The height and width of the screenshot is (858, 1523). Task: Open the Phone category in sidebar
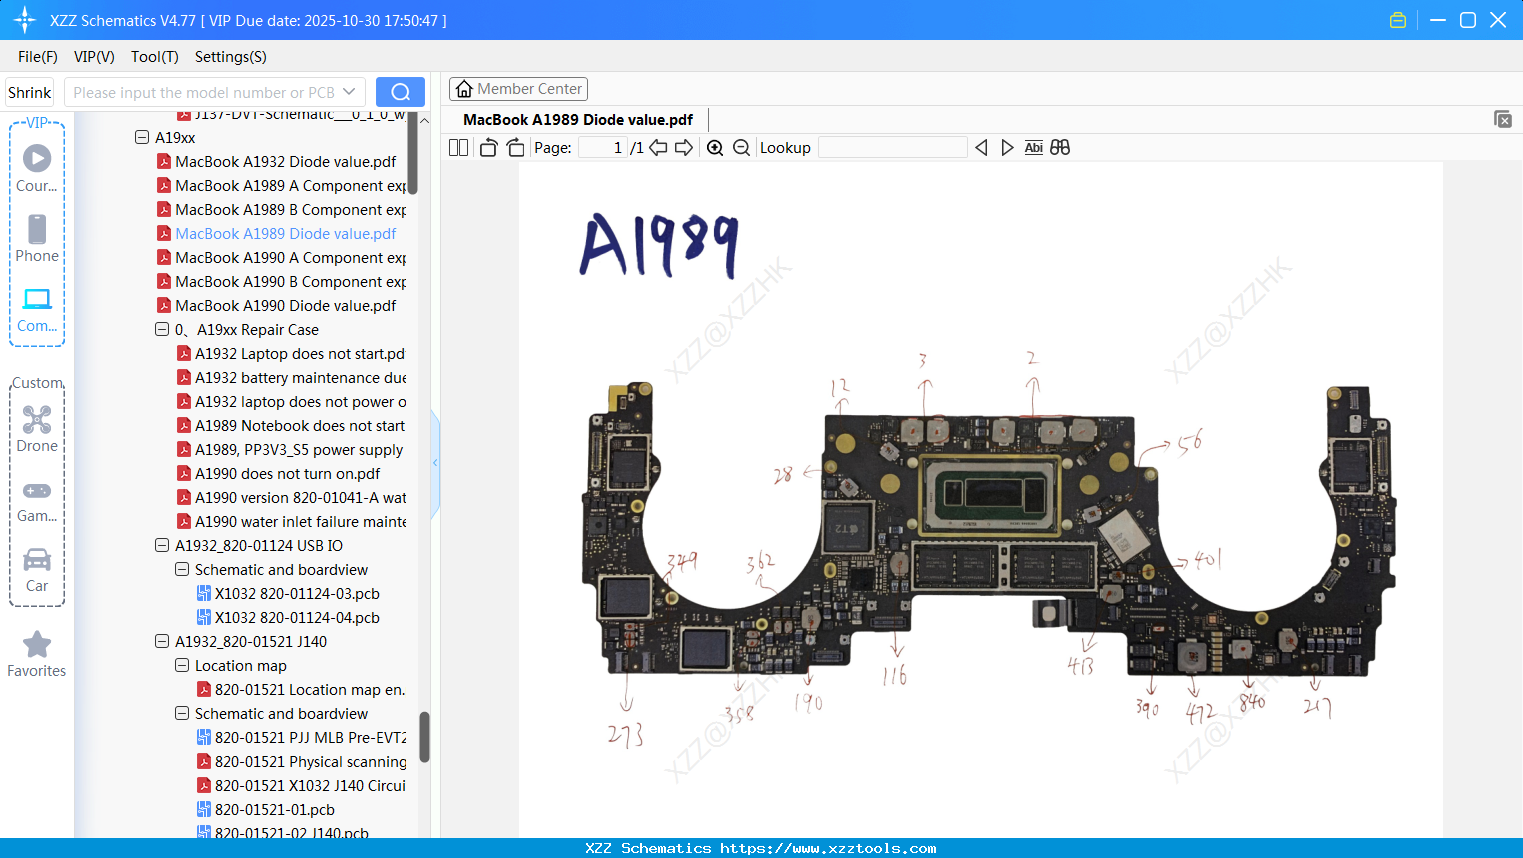[37, 239]
